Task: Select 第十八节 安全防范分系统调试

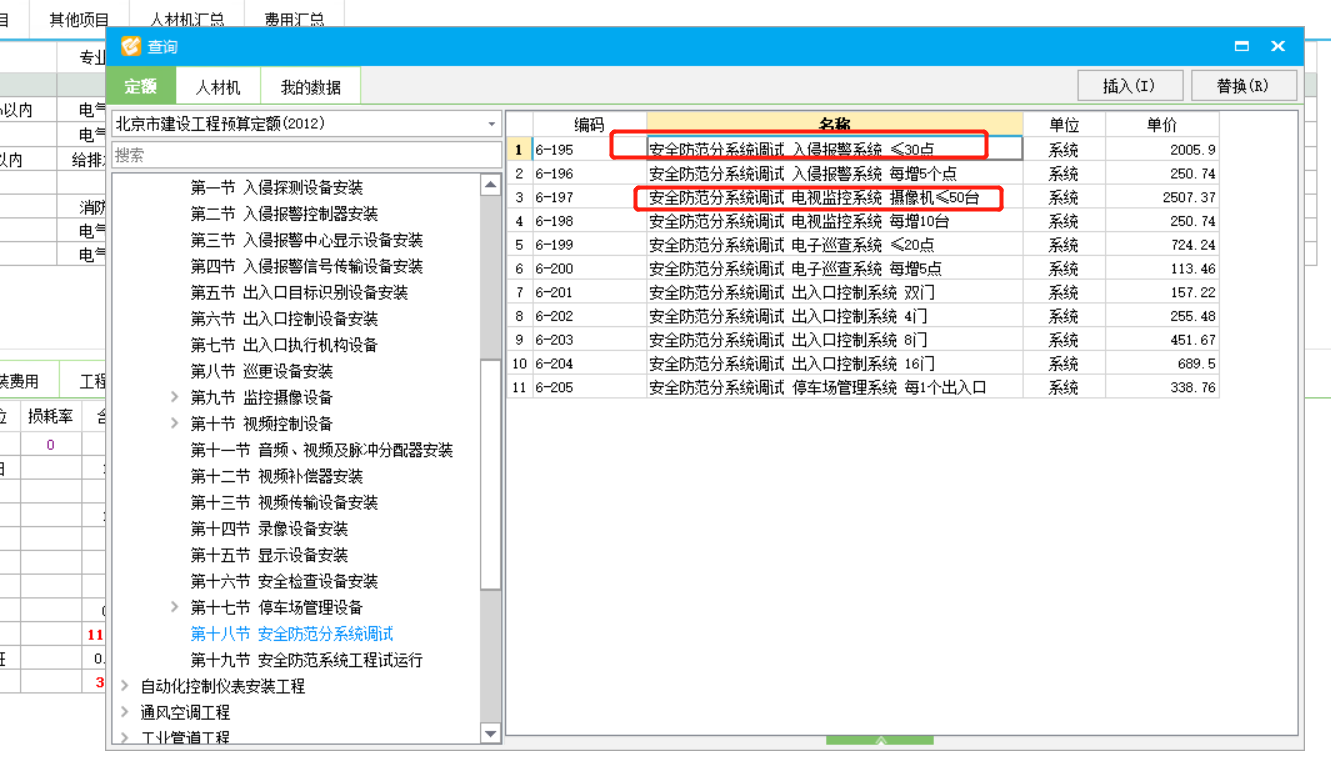Action: click(x=292, y=634)
